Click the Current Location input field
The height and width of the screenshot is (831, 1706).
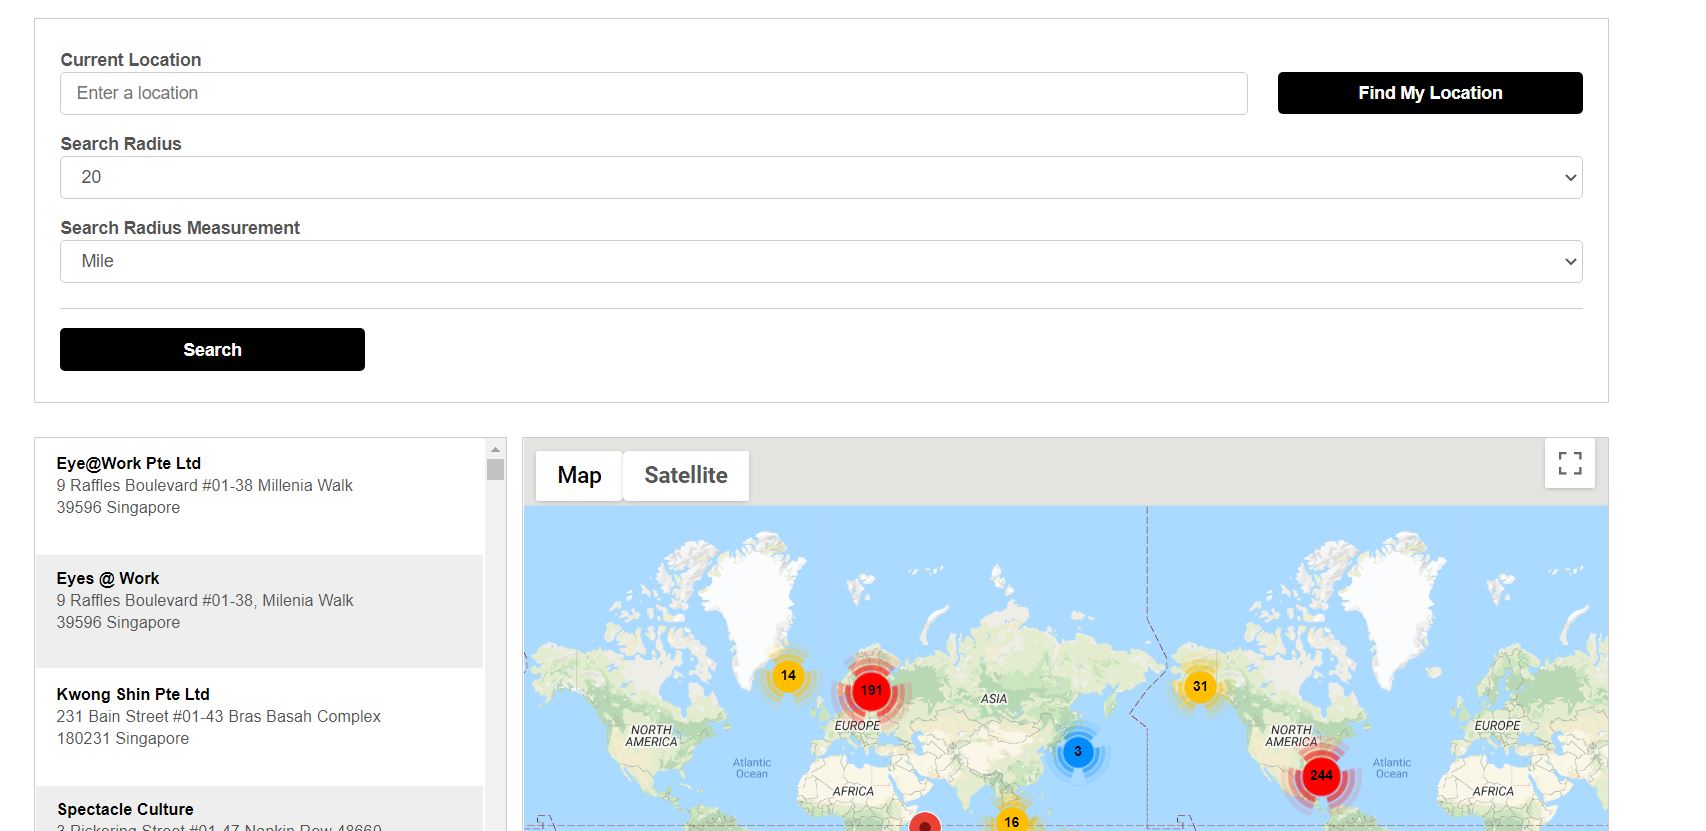click(653, 93)
